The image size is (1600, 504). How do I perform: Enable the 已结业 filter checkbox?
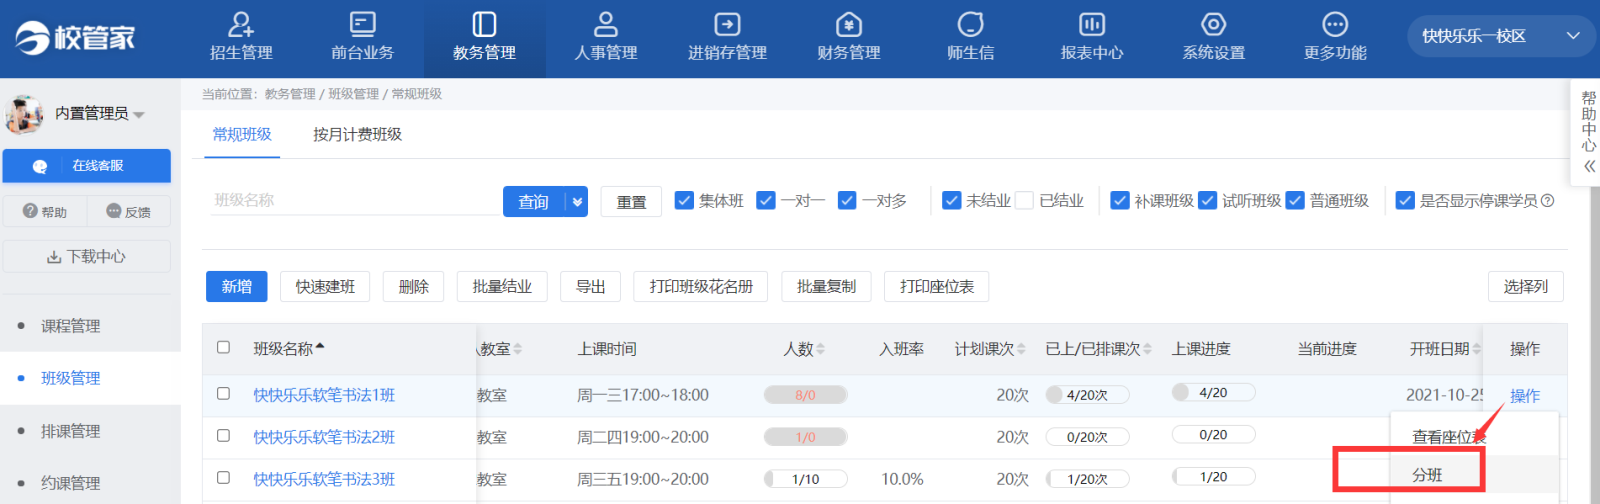(1024, 201)
